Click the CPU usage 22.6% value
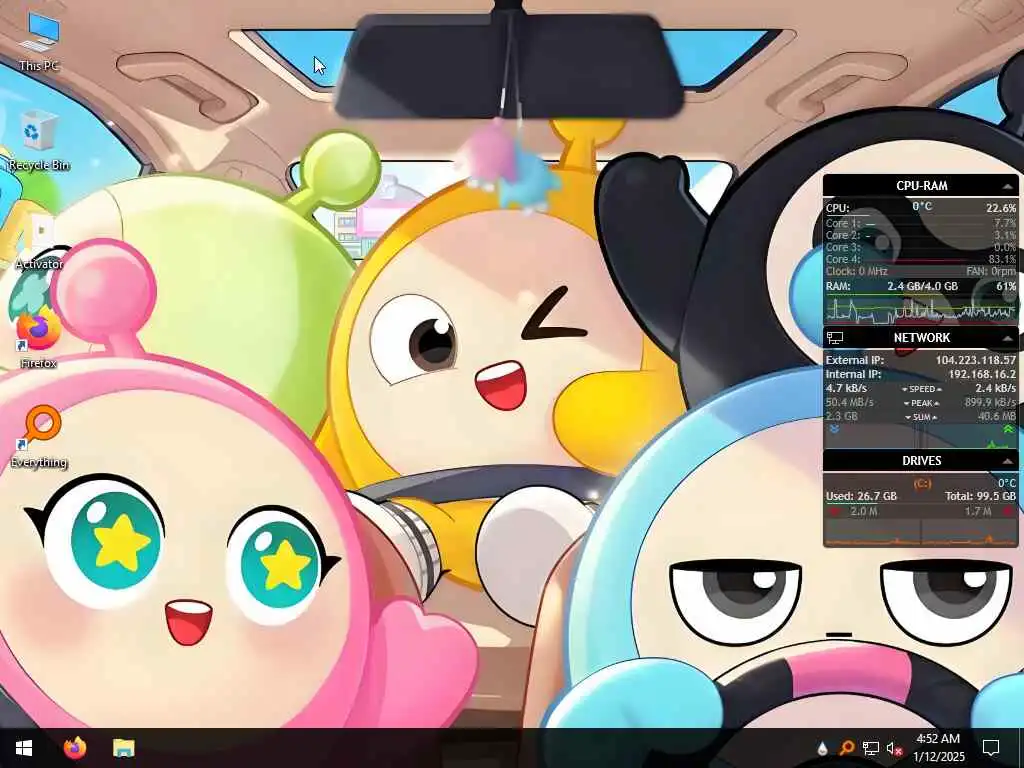 [1001, 208]
